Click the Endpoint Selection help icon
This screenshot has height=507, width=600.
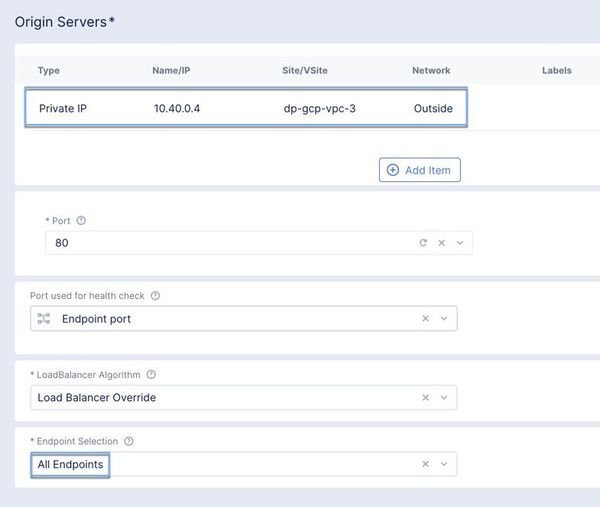(129, 441)
